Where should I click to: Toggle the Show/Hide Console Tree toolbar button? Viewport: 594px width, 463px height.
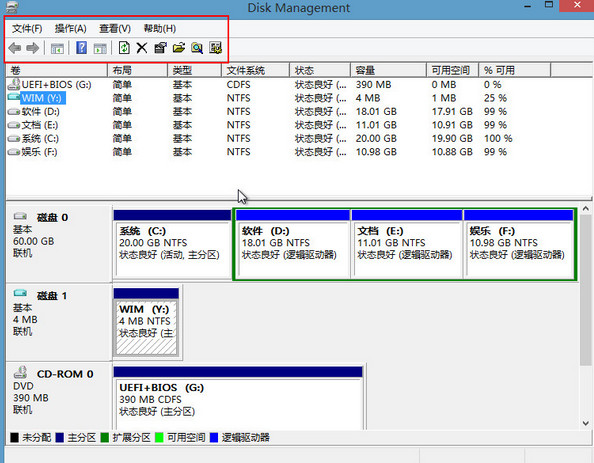pos(57,48)
